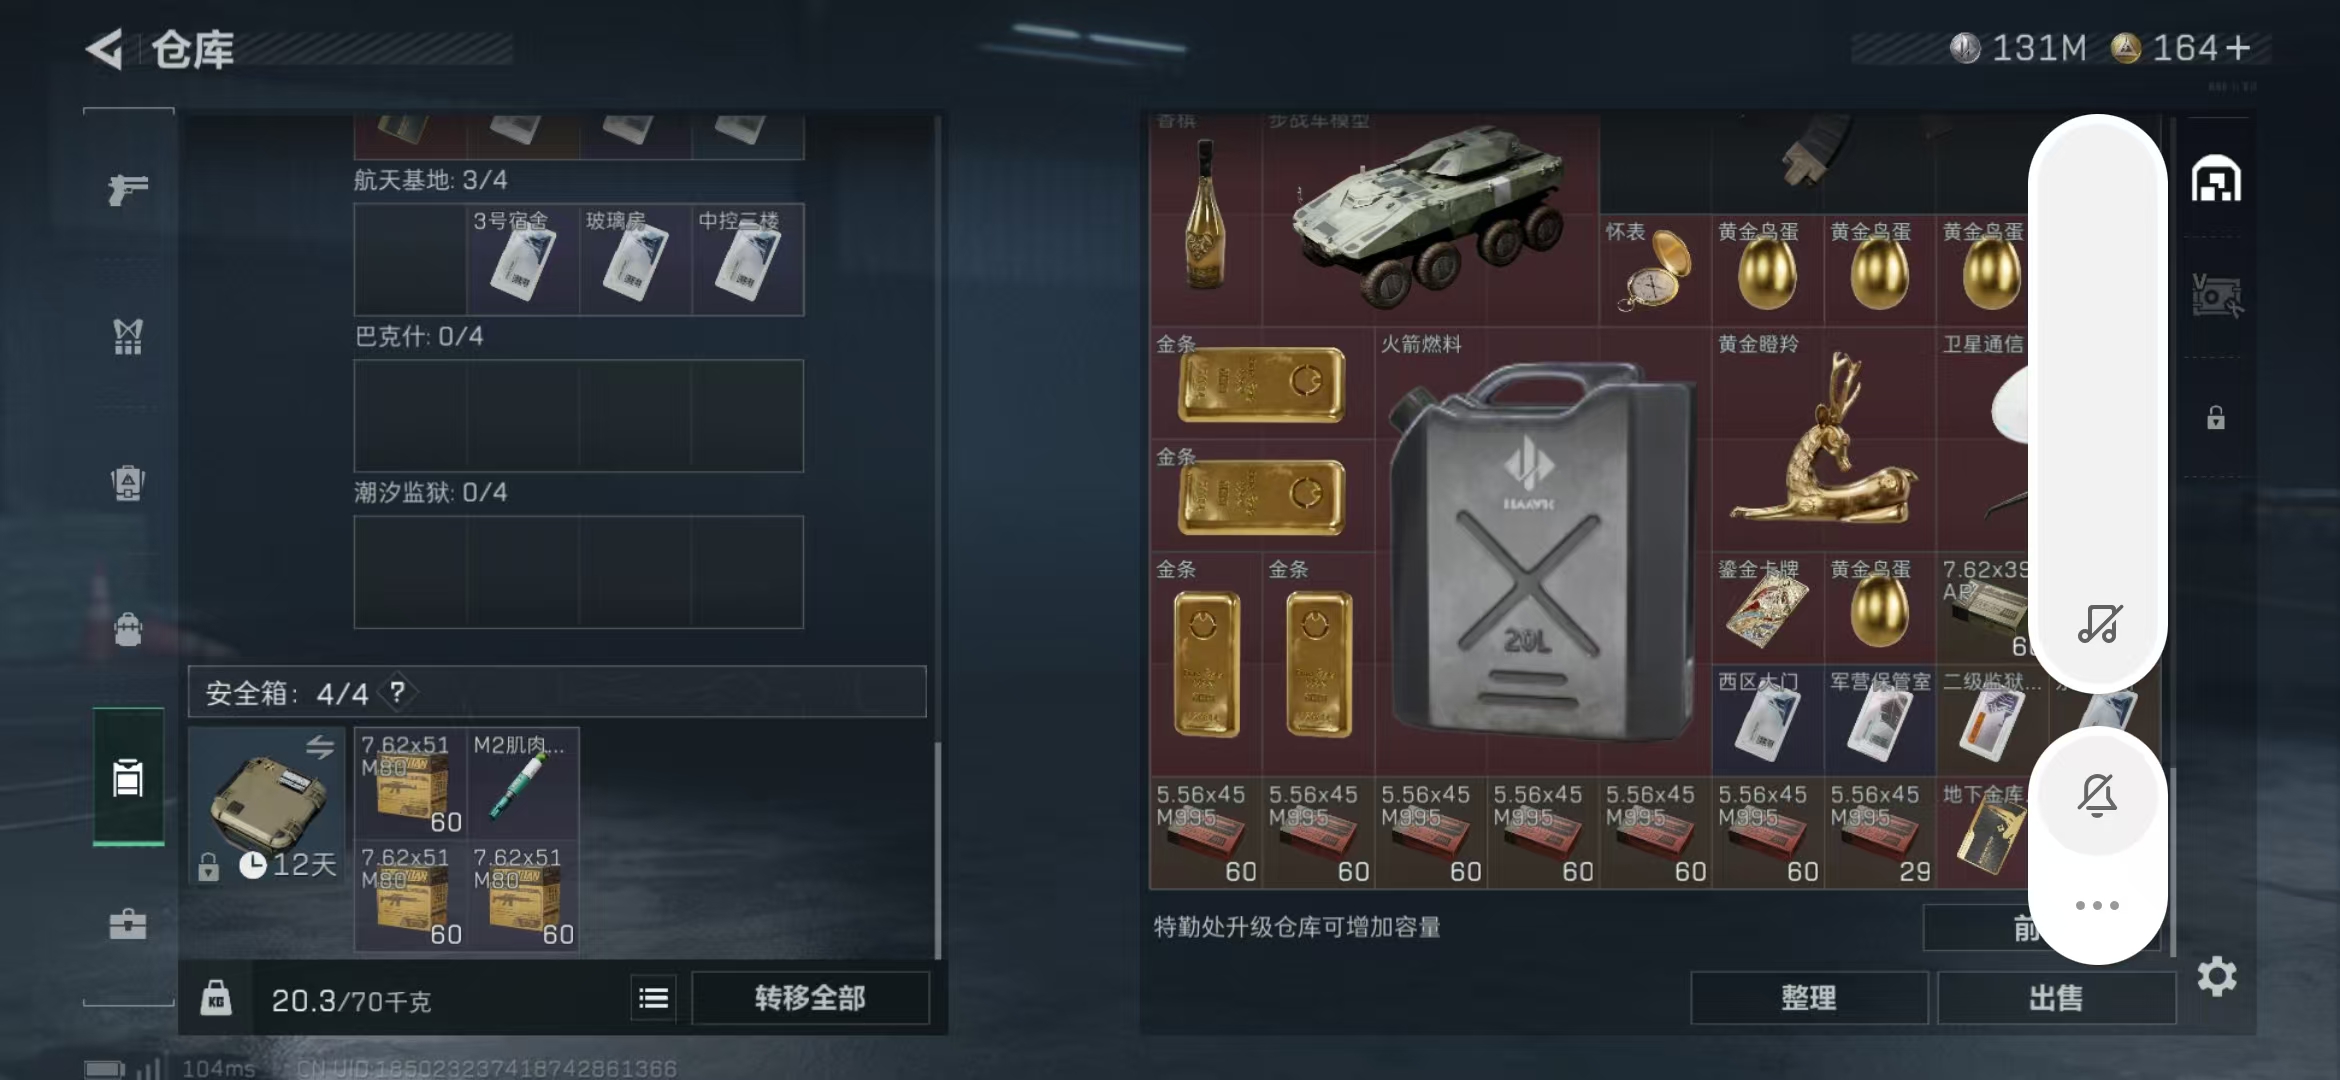
Task: Swap safe box using the arrows icon
Action: (320, 747)
